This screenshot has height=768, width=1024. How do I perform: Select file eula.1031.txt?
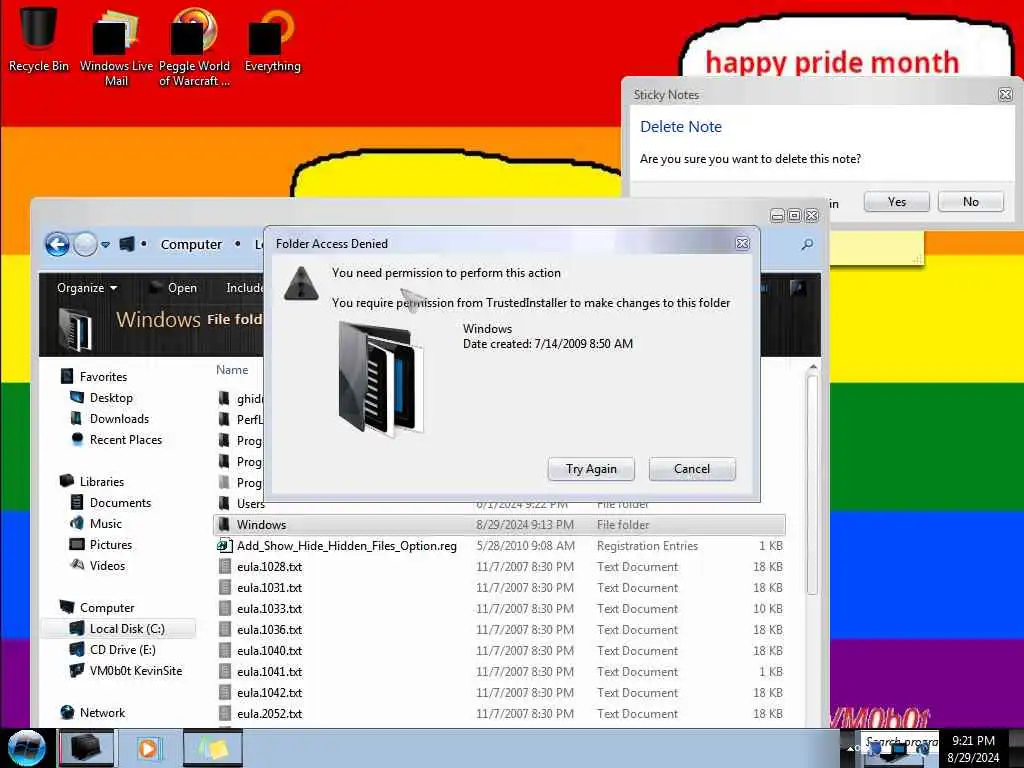500,587
